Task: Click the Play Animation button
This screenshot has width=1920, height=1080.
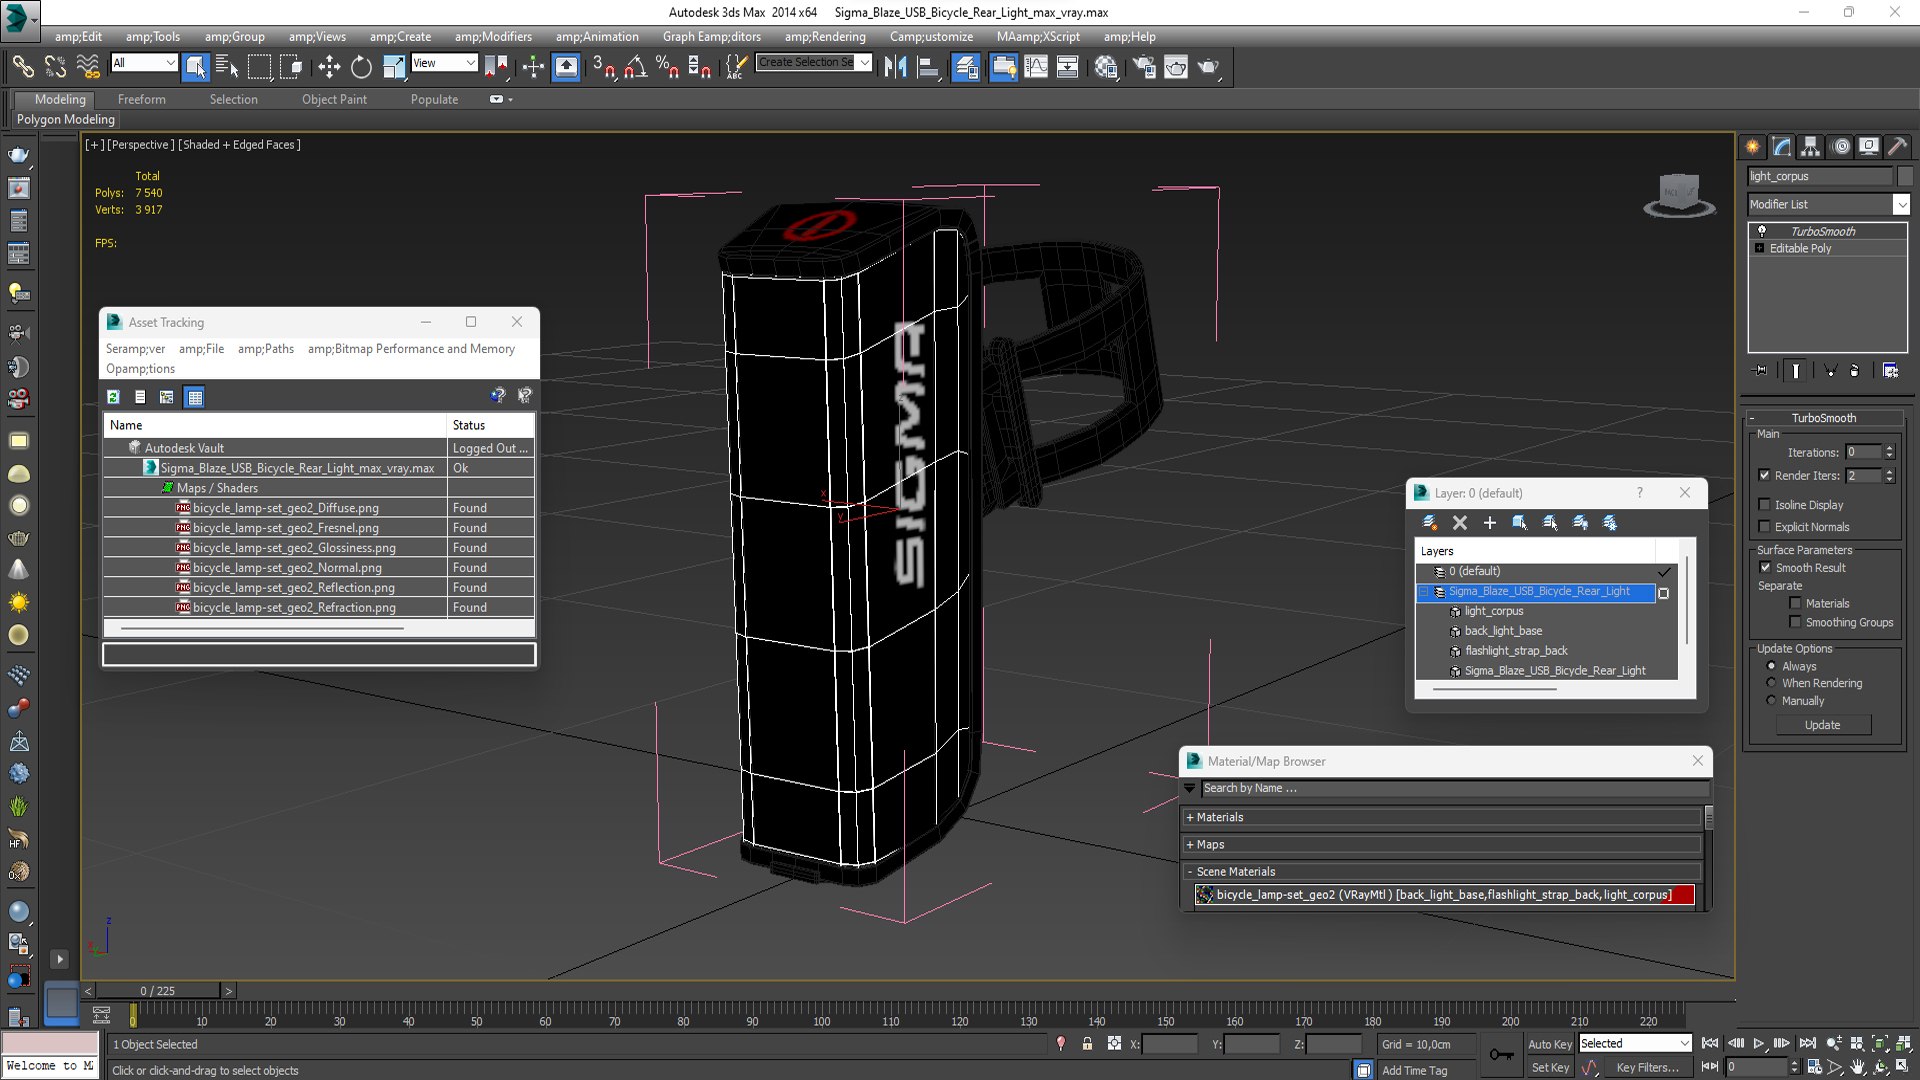Action: pos(1759,1043)
